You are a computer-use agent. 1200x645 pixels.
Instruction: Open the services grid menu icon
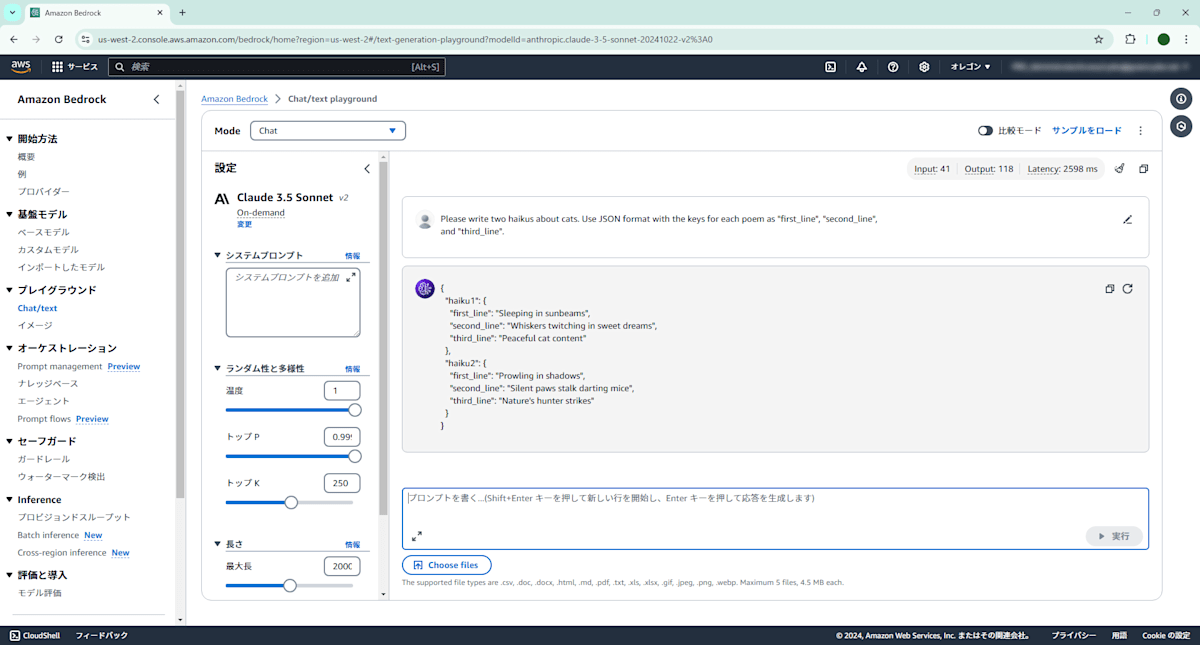57,67
